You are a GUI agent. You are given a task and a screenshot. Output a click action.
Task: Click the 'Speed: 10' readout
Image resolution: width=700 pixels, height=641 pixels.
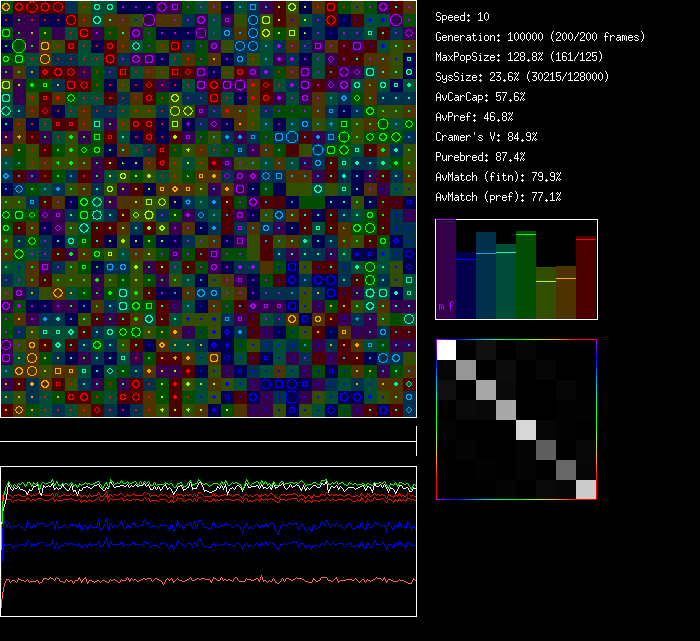coord(462,17)
